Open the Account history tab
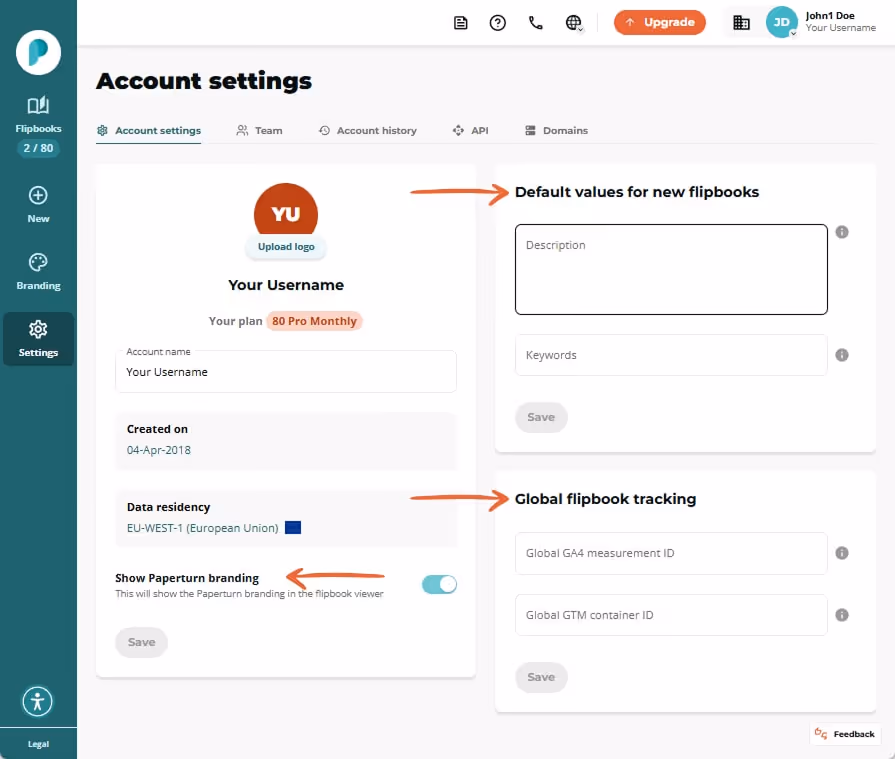 click(x=368, y=131)
